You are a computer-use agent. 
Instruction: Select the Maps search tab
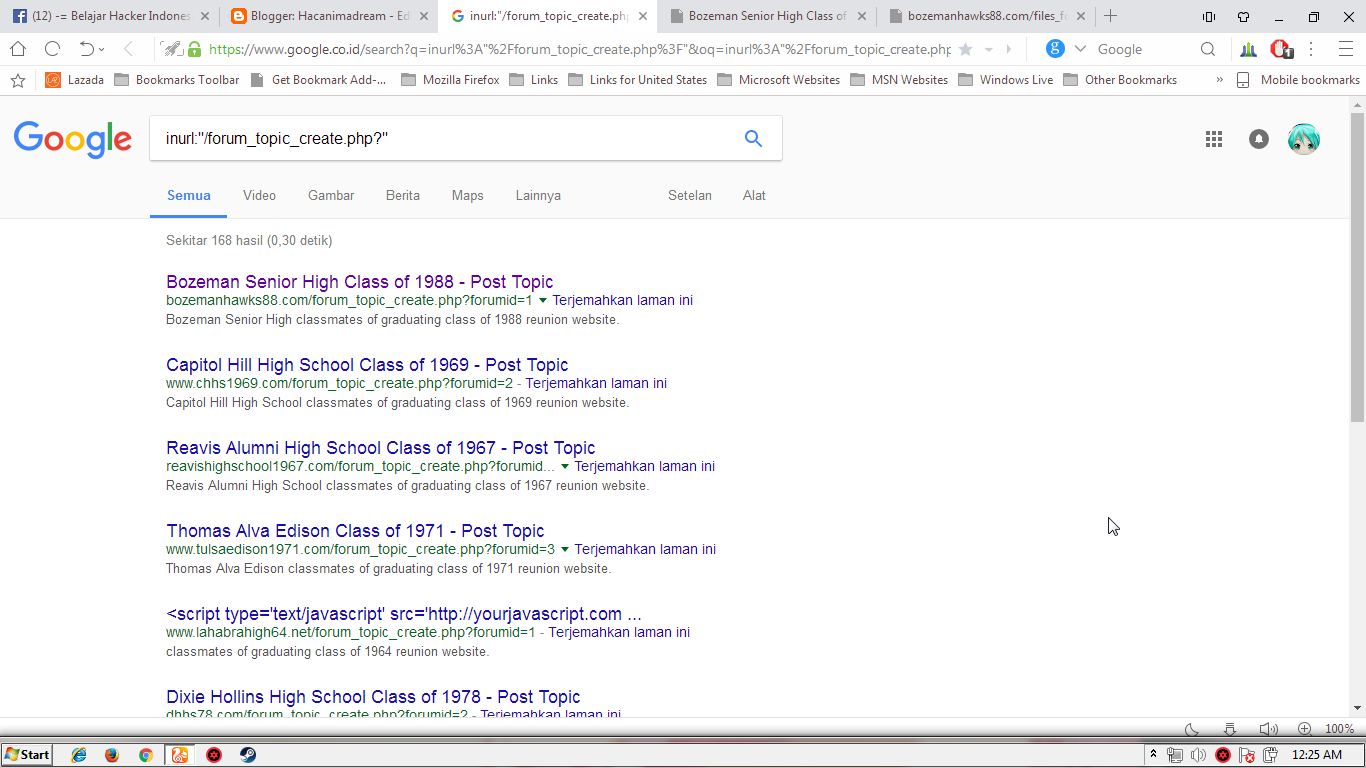pyautogui.click(x=467, y=195)
